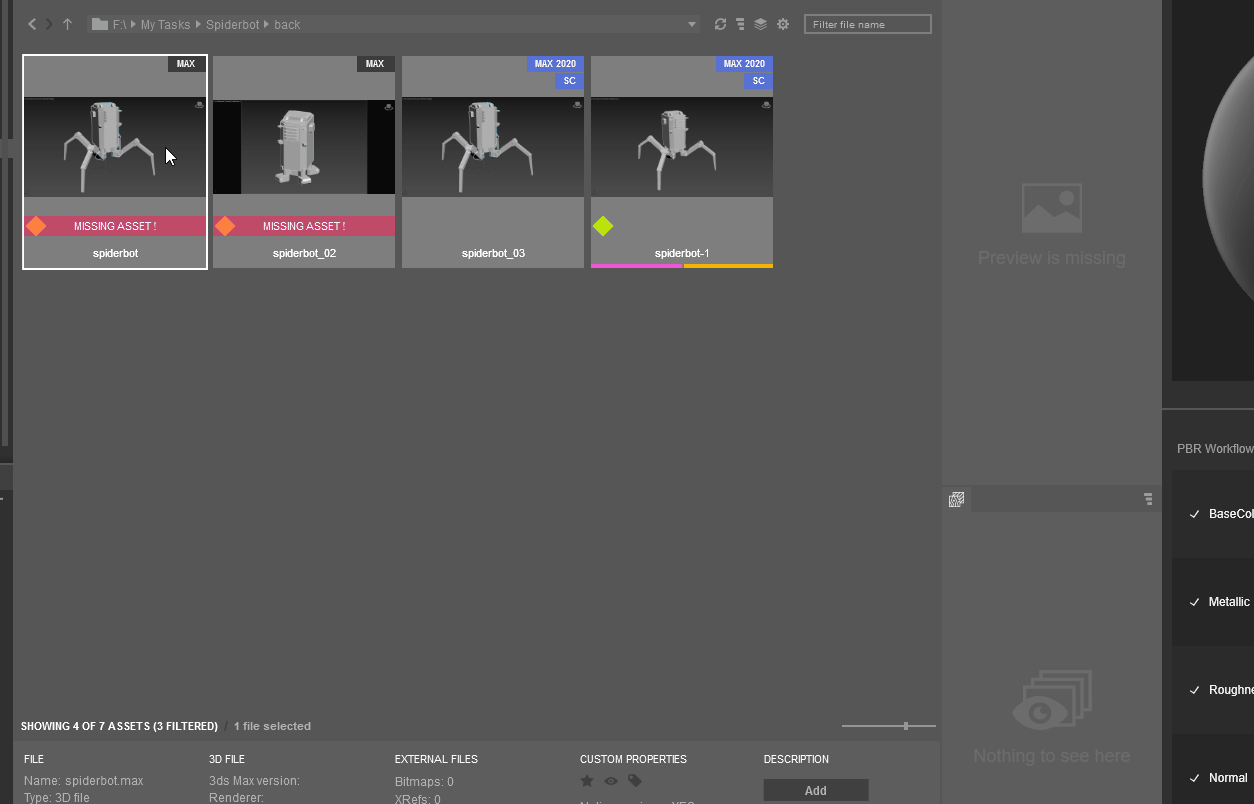Click the orange diamond on spiderbot
Image resolution: width=1254 pixels, height=804 pixels.
click(36, 226)
